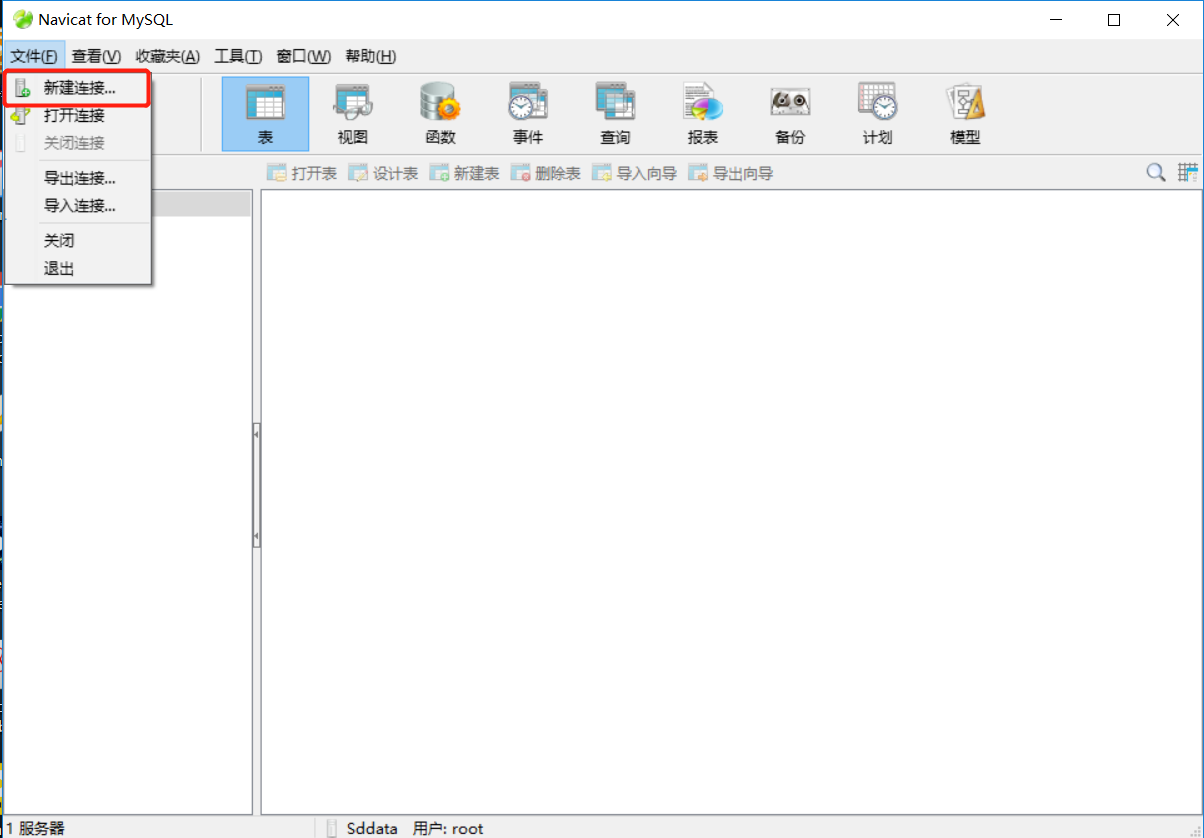Viewport: 1204px width, 838px height.
Task: Choose 导出连接... menu entry
Action: 78,179
